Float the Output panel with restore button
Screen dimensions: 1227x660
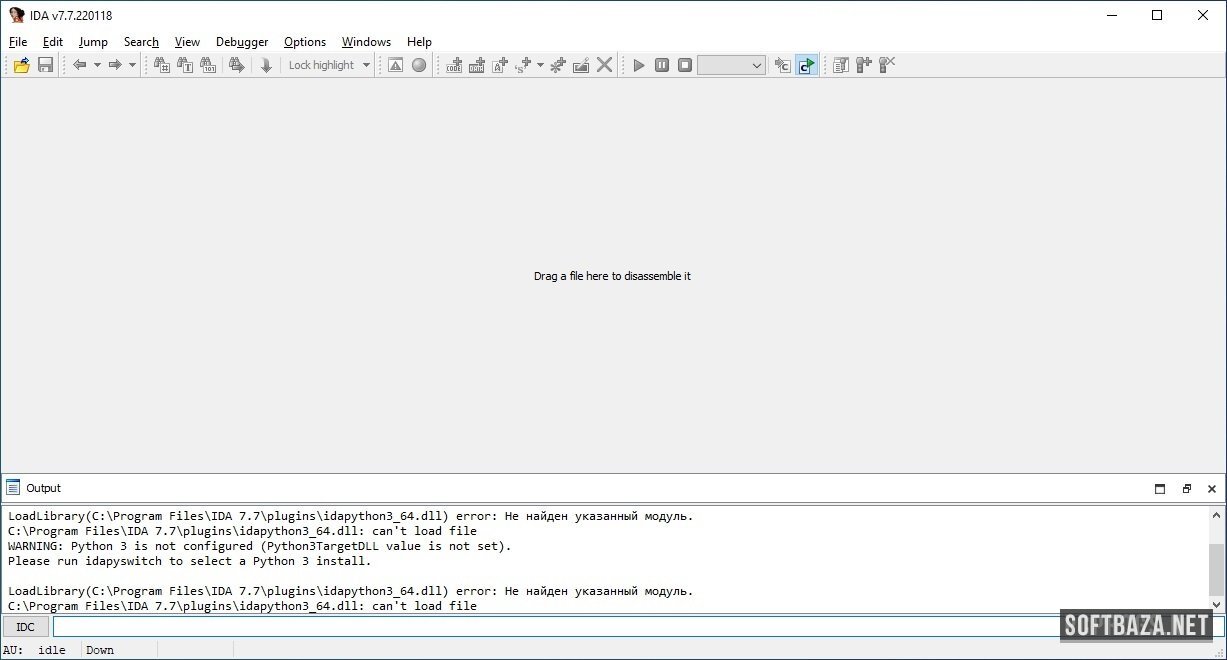click(1186, 489)
